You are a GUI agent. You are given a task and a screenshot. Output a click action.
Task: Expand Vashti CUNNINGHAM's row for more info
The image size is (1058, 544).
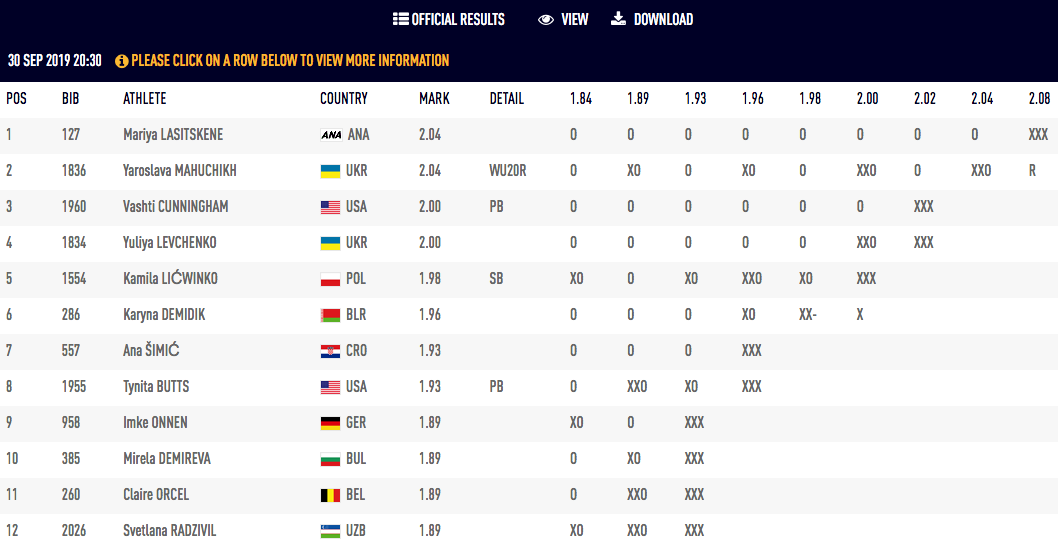tap(175, 207)
